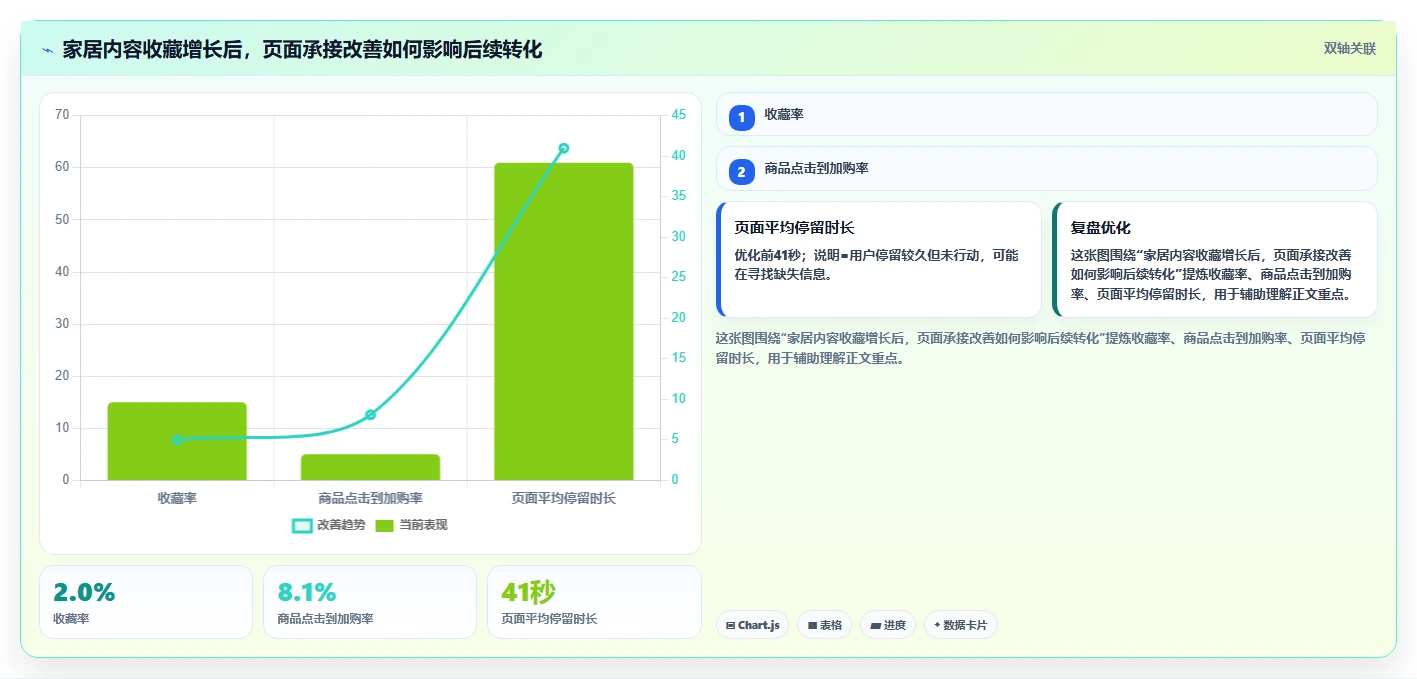Click the blue number 2 badge
The width and height of the screenshot is (1417, 679).
pyautogui.click(x=741, y=172)
